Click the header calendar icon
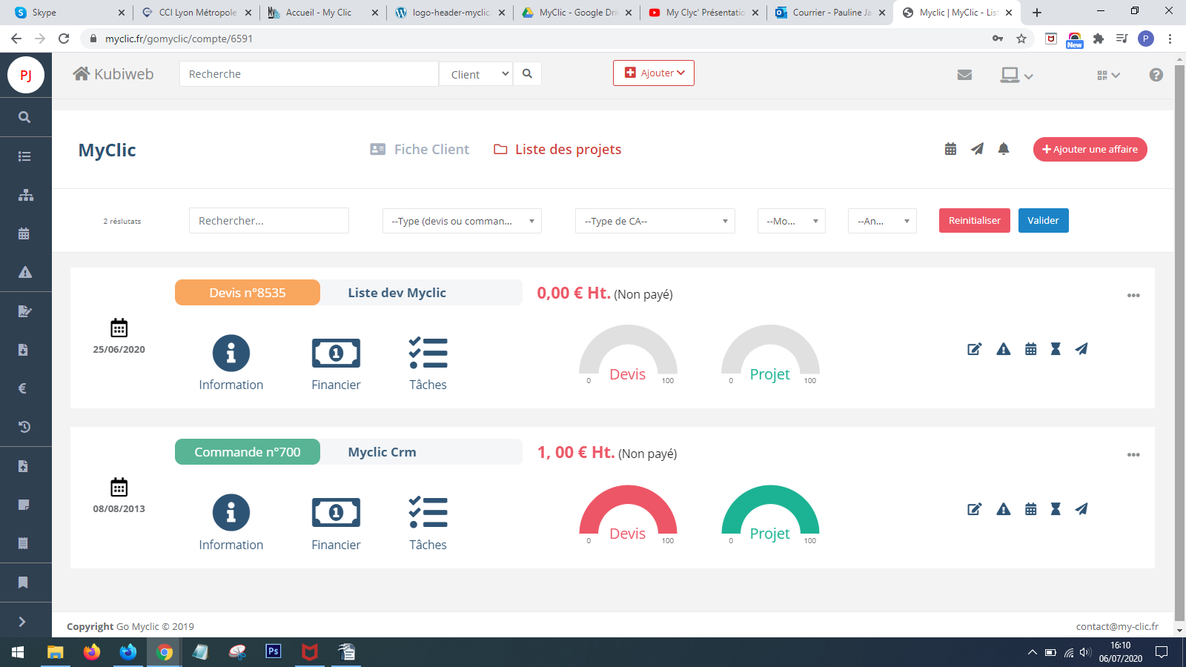This screenshot has height=667, width=1186. 951,149
